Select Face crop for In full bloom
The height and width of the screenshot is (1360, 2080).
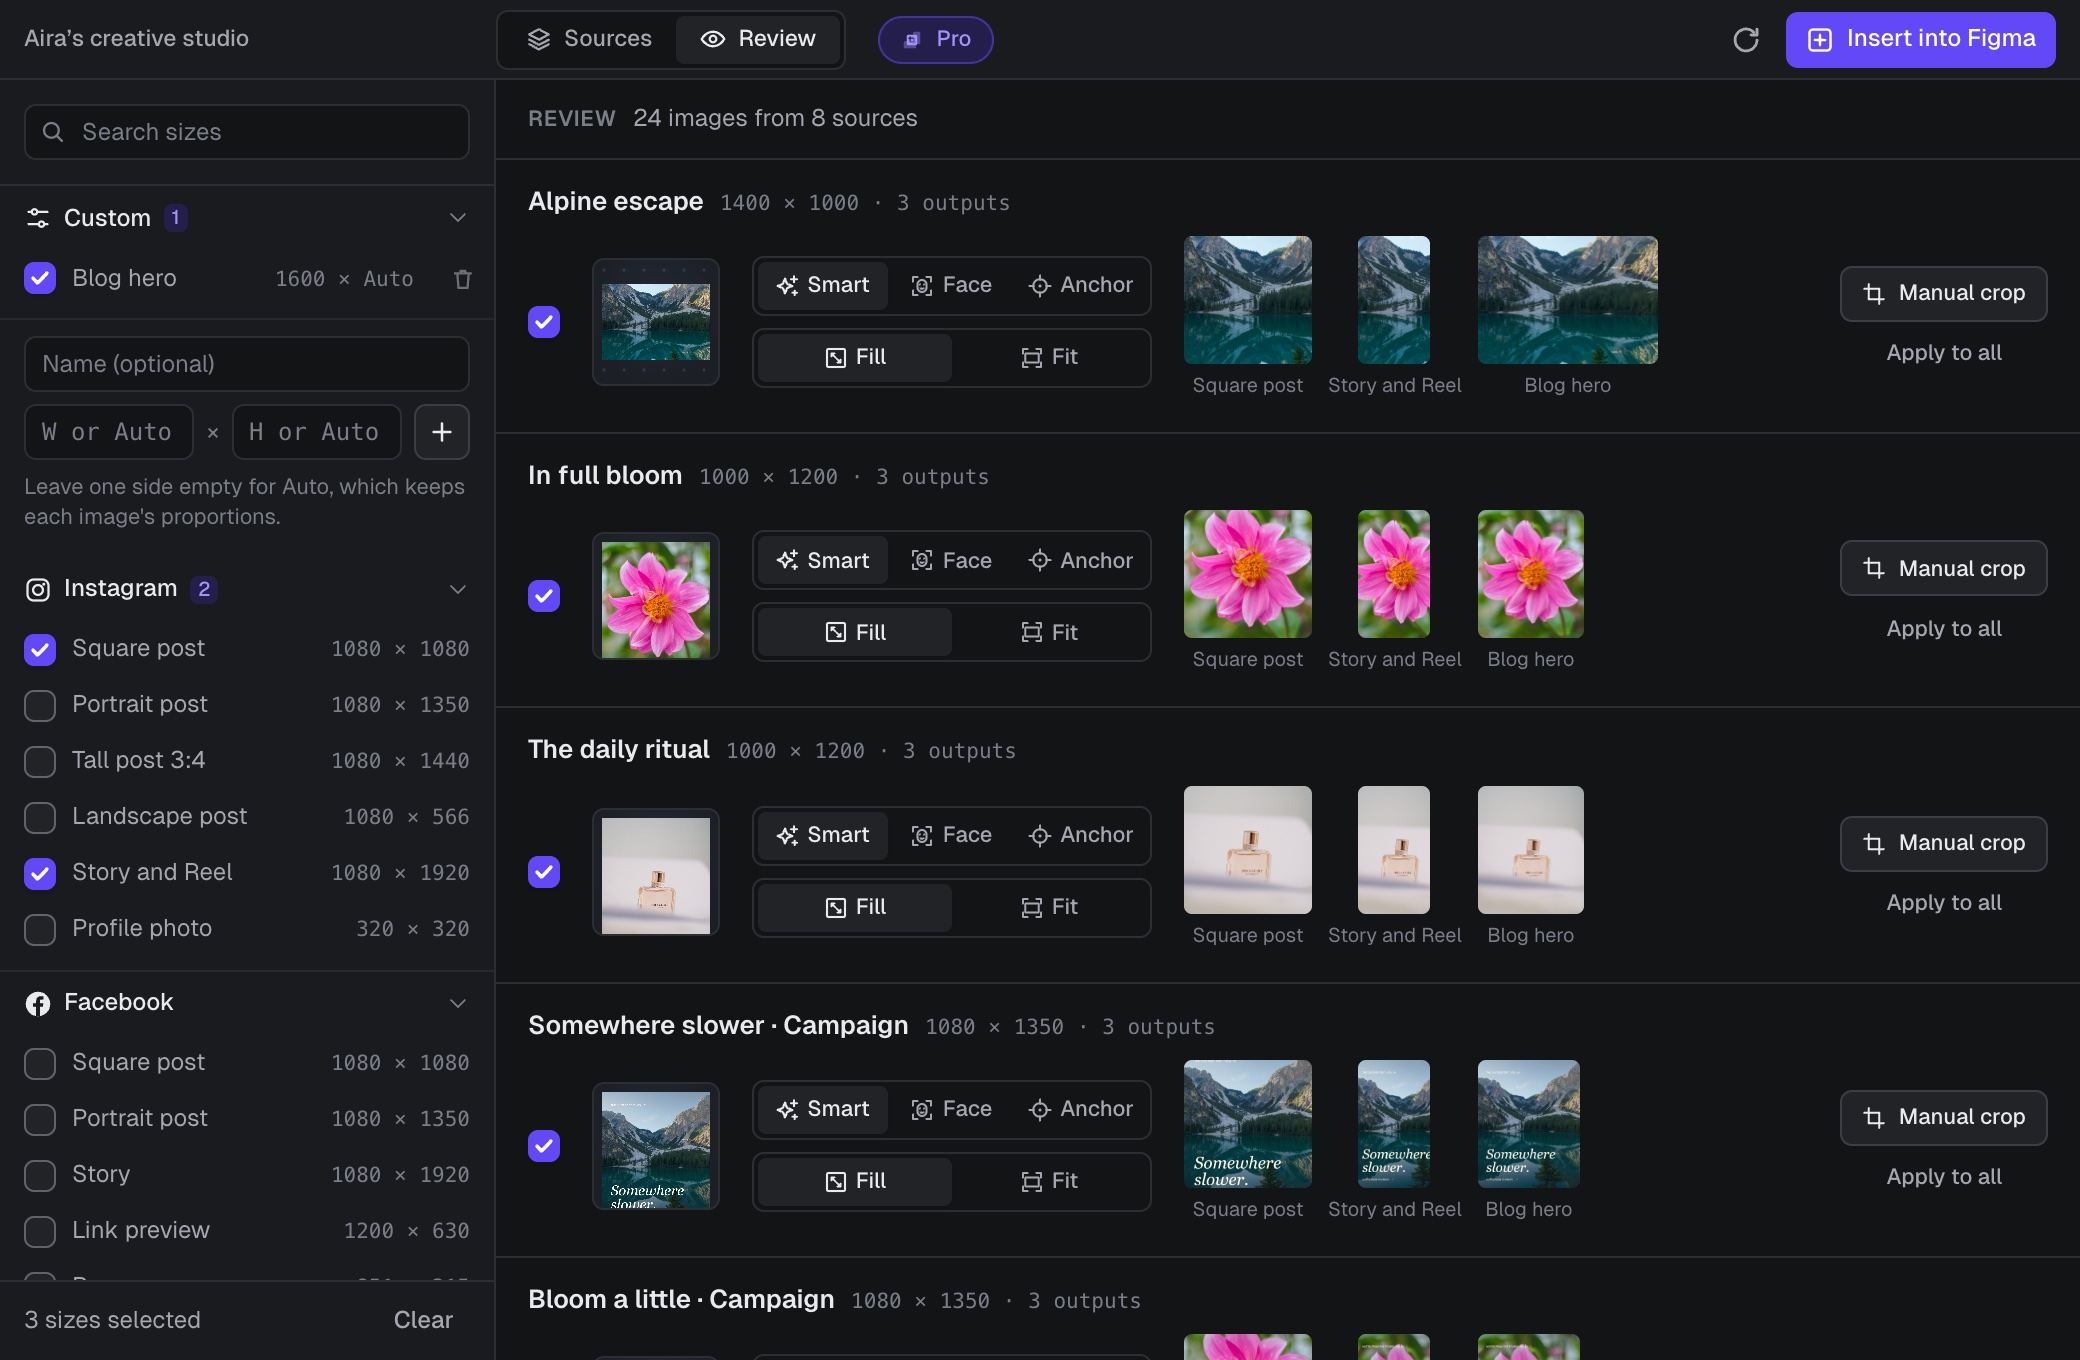(951, 560)
